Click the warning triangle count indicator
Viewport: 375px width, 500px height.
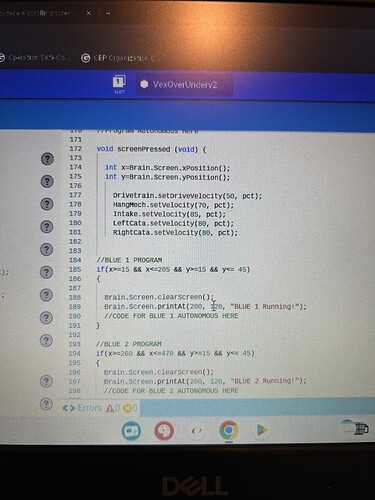(x=112, y=408)
